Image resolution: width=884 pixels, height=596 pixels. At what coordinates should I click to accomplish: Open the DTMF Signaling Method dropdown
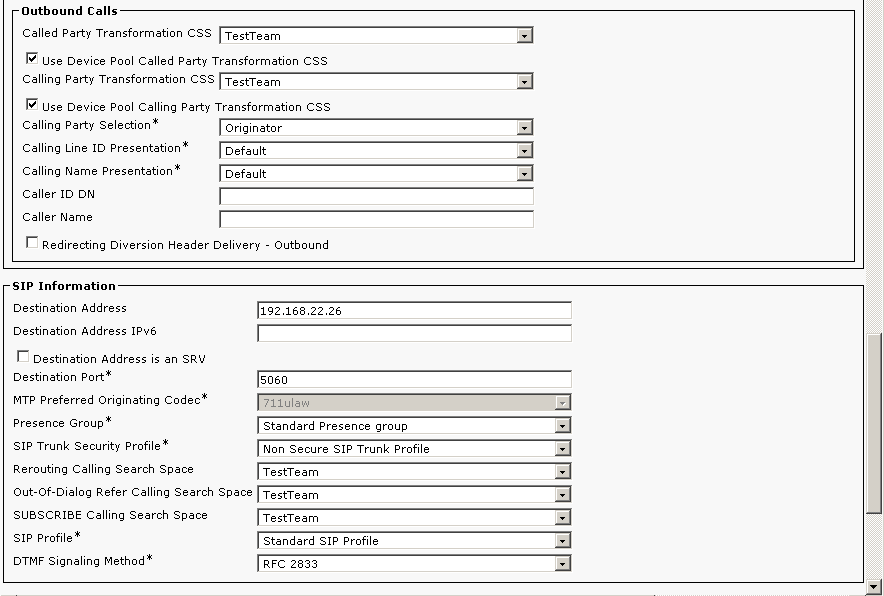pos(414,564)
